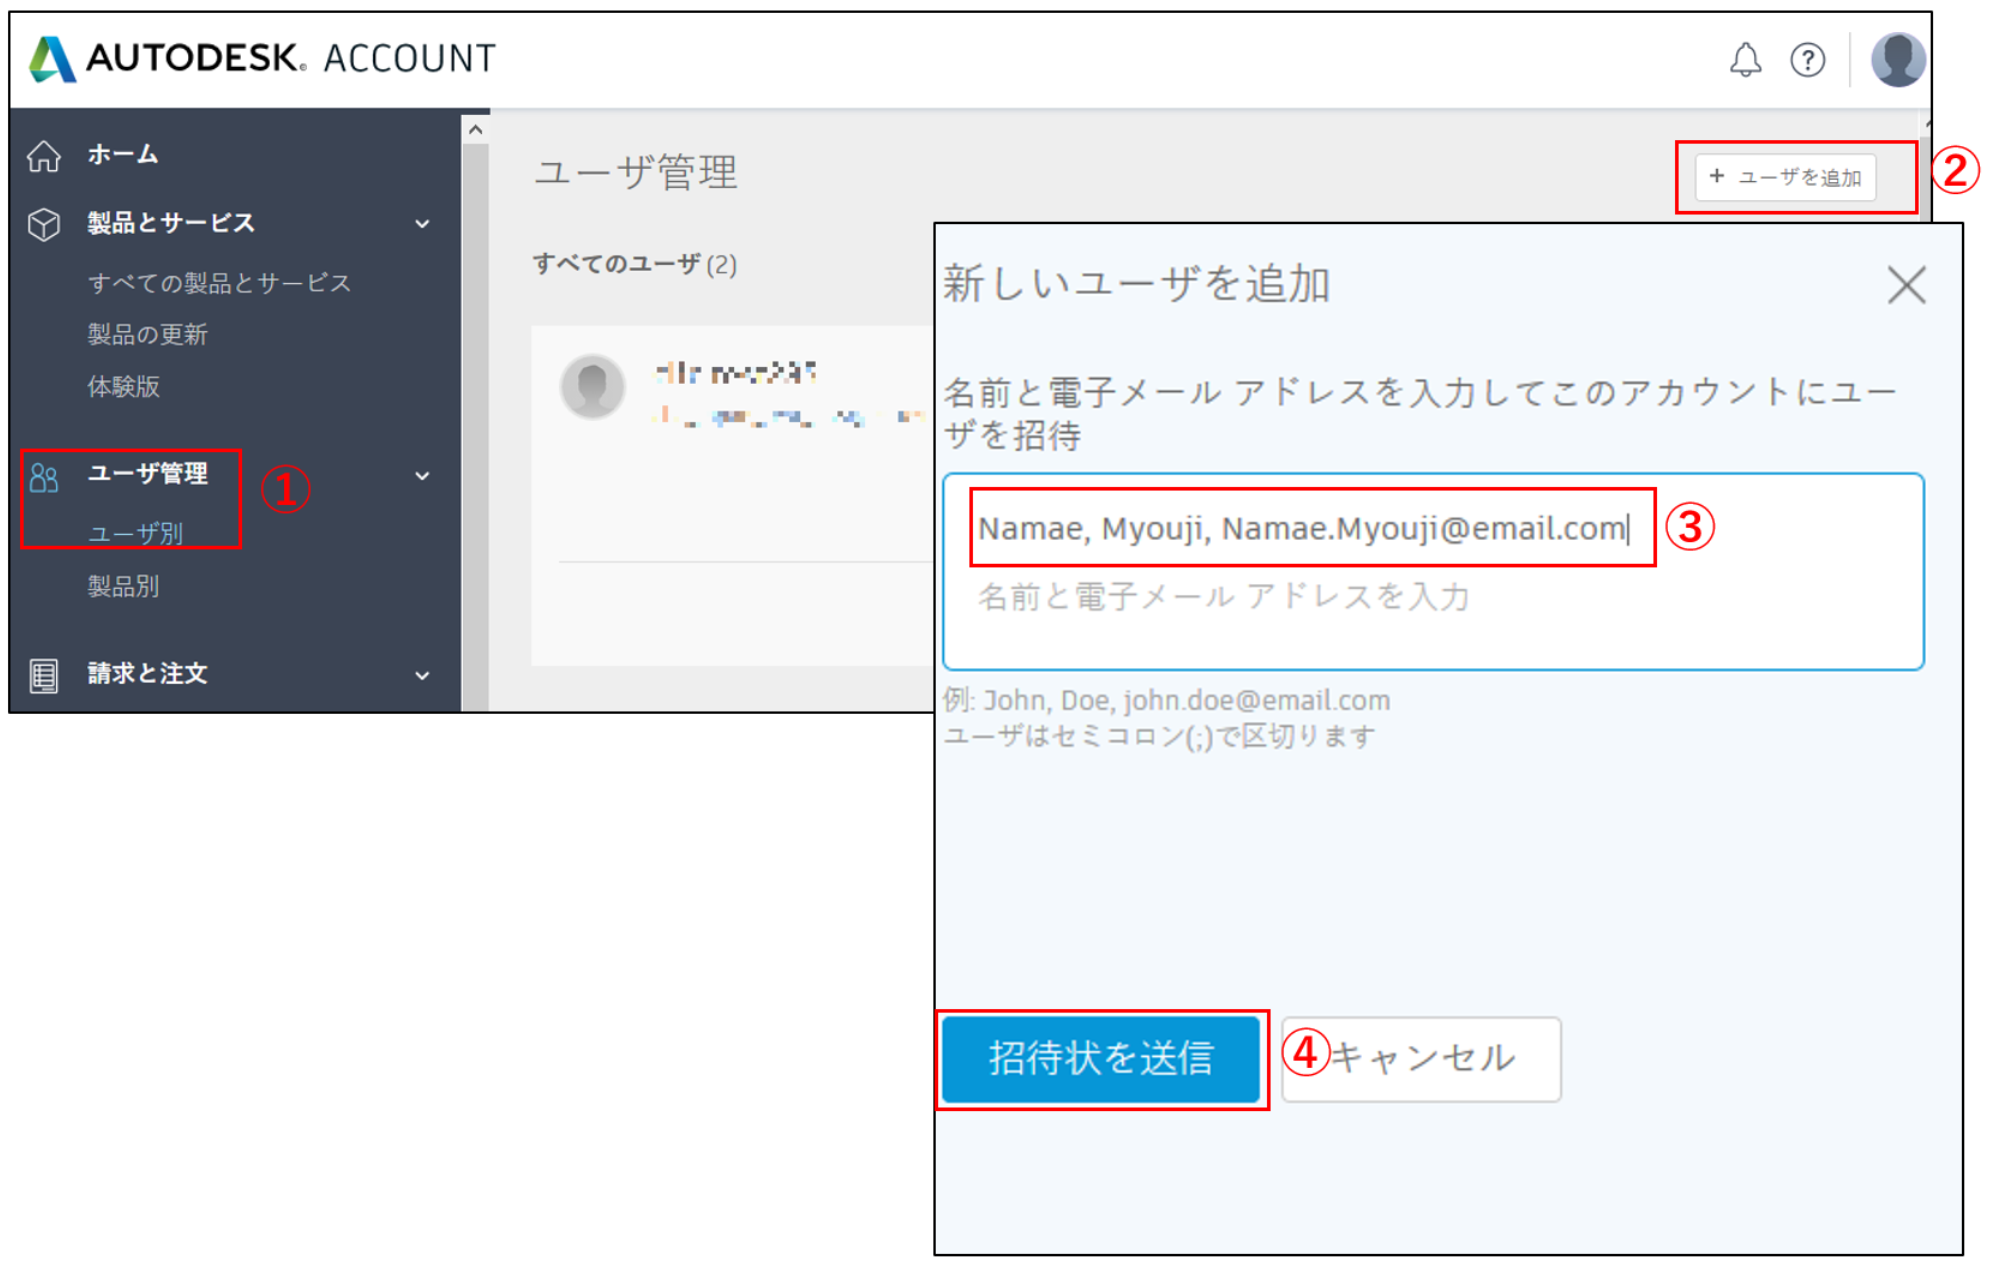Close the add new user dialog
1998x1266 pixels.
(x=1906, y=285)
